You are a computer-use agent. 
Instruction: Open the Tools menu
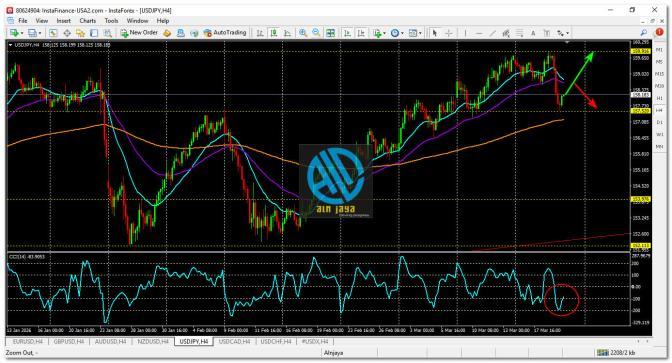(111, 21)
